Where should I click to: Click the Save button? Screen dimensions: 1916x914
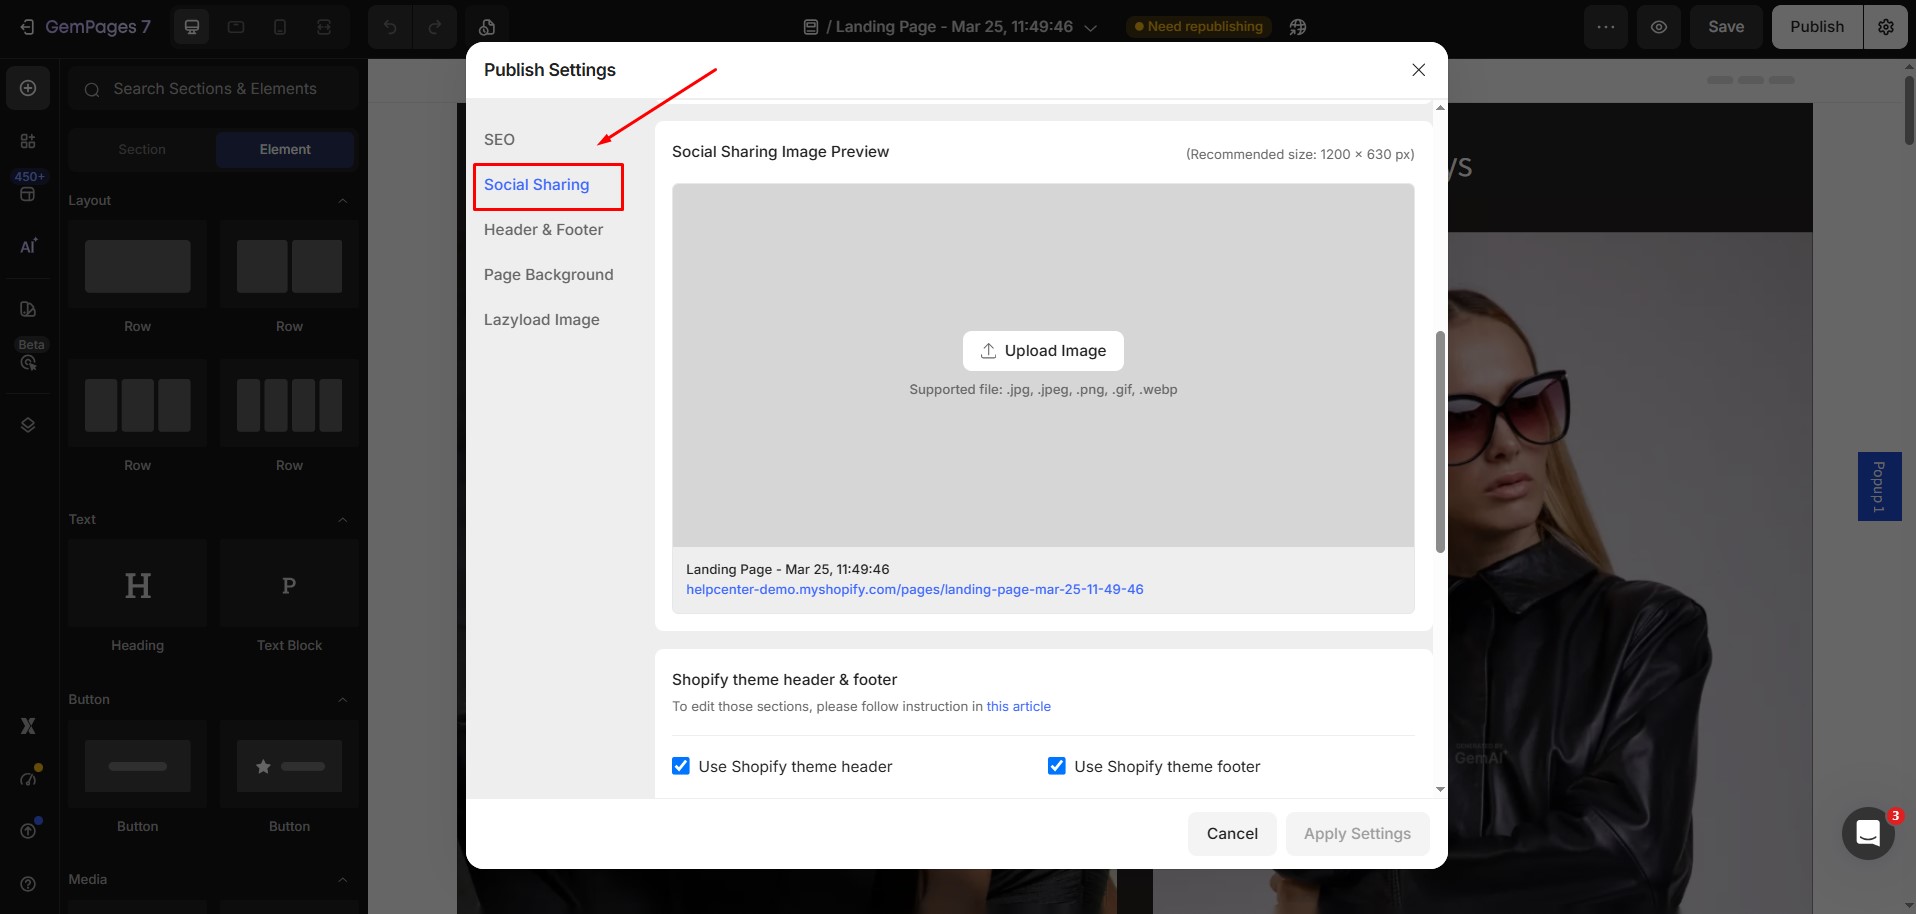pos(1726,27)
